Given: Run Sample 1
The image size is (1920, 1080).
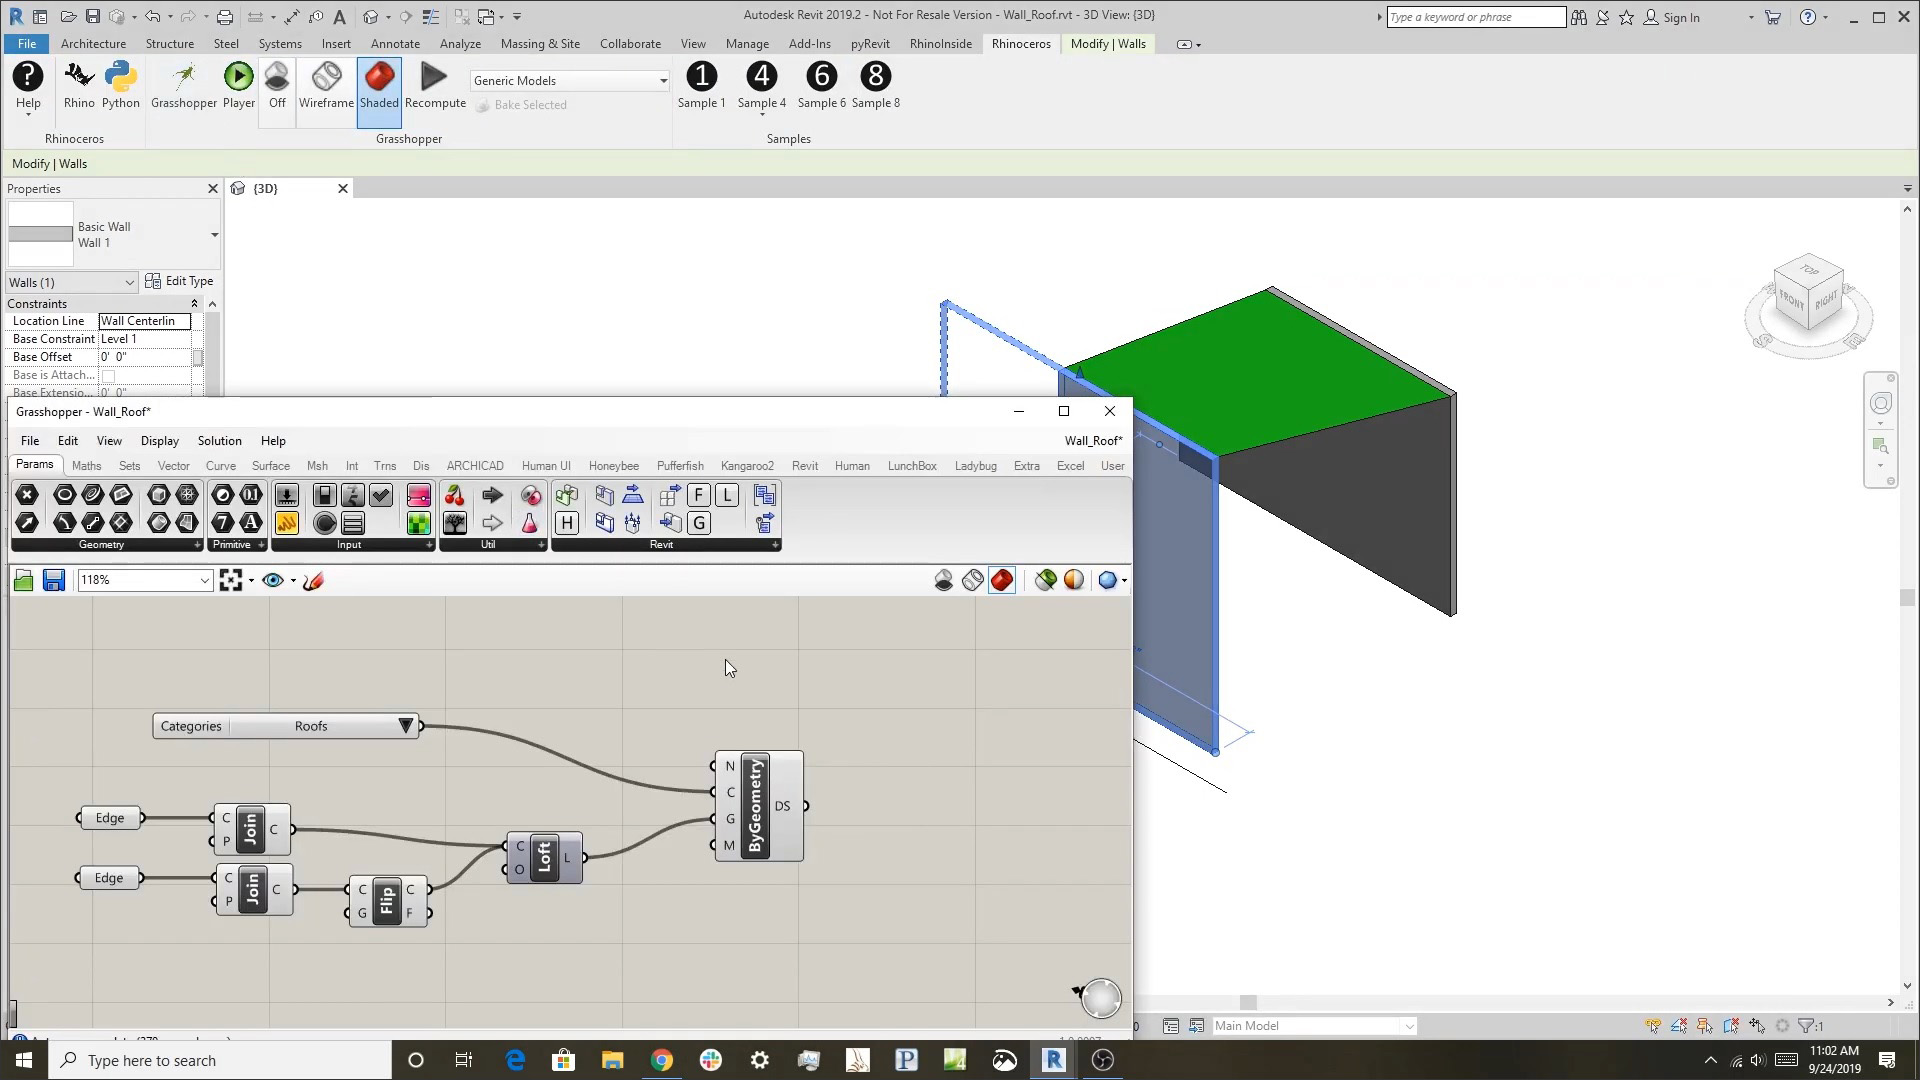Looking at the screenshot, I should [x=701, y=85].
